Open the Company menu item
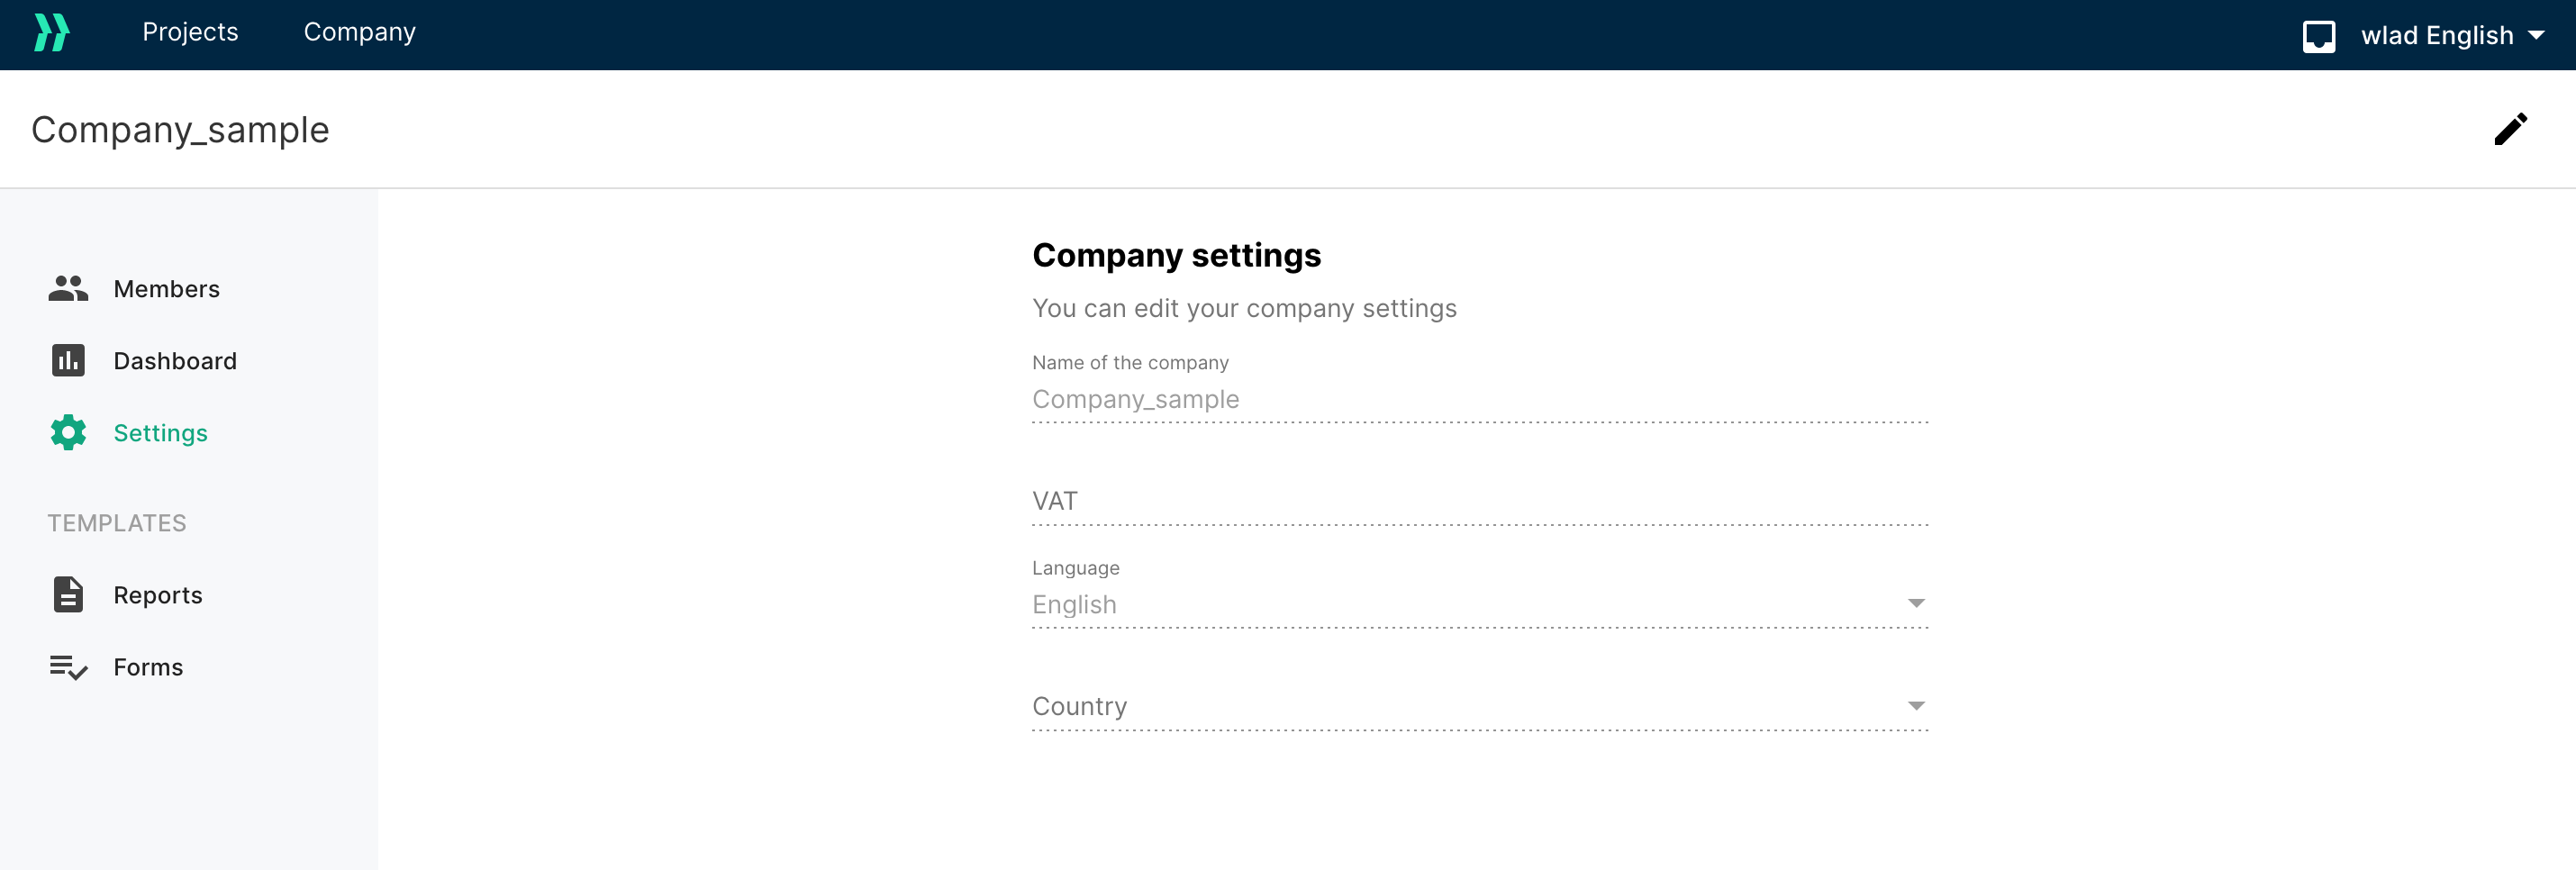Image resolution: width=2576 pixels, height=870 pixels. [360, 32]
